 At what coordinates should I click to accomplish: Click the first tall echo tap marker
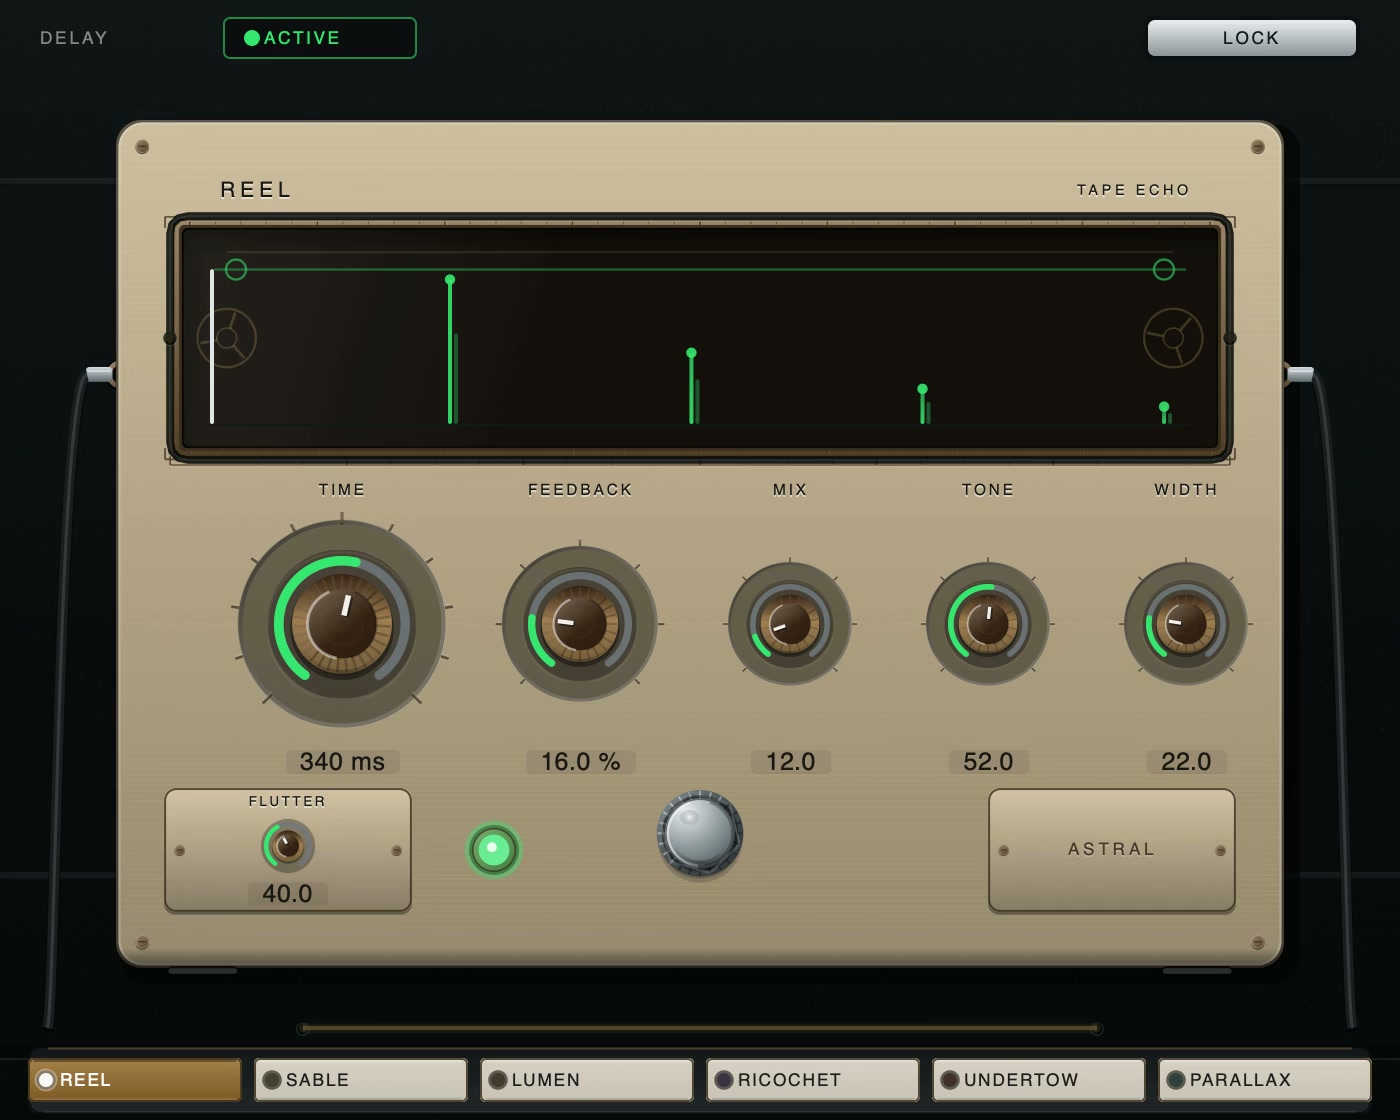[451, 350]
